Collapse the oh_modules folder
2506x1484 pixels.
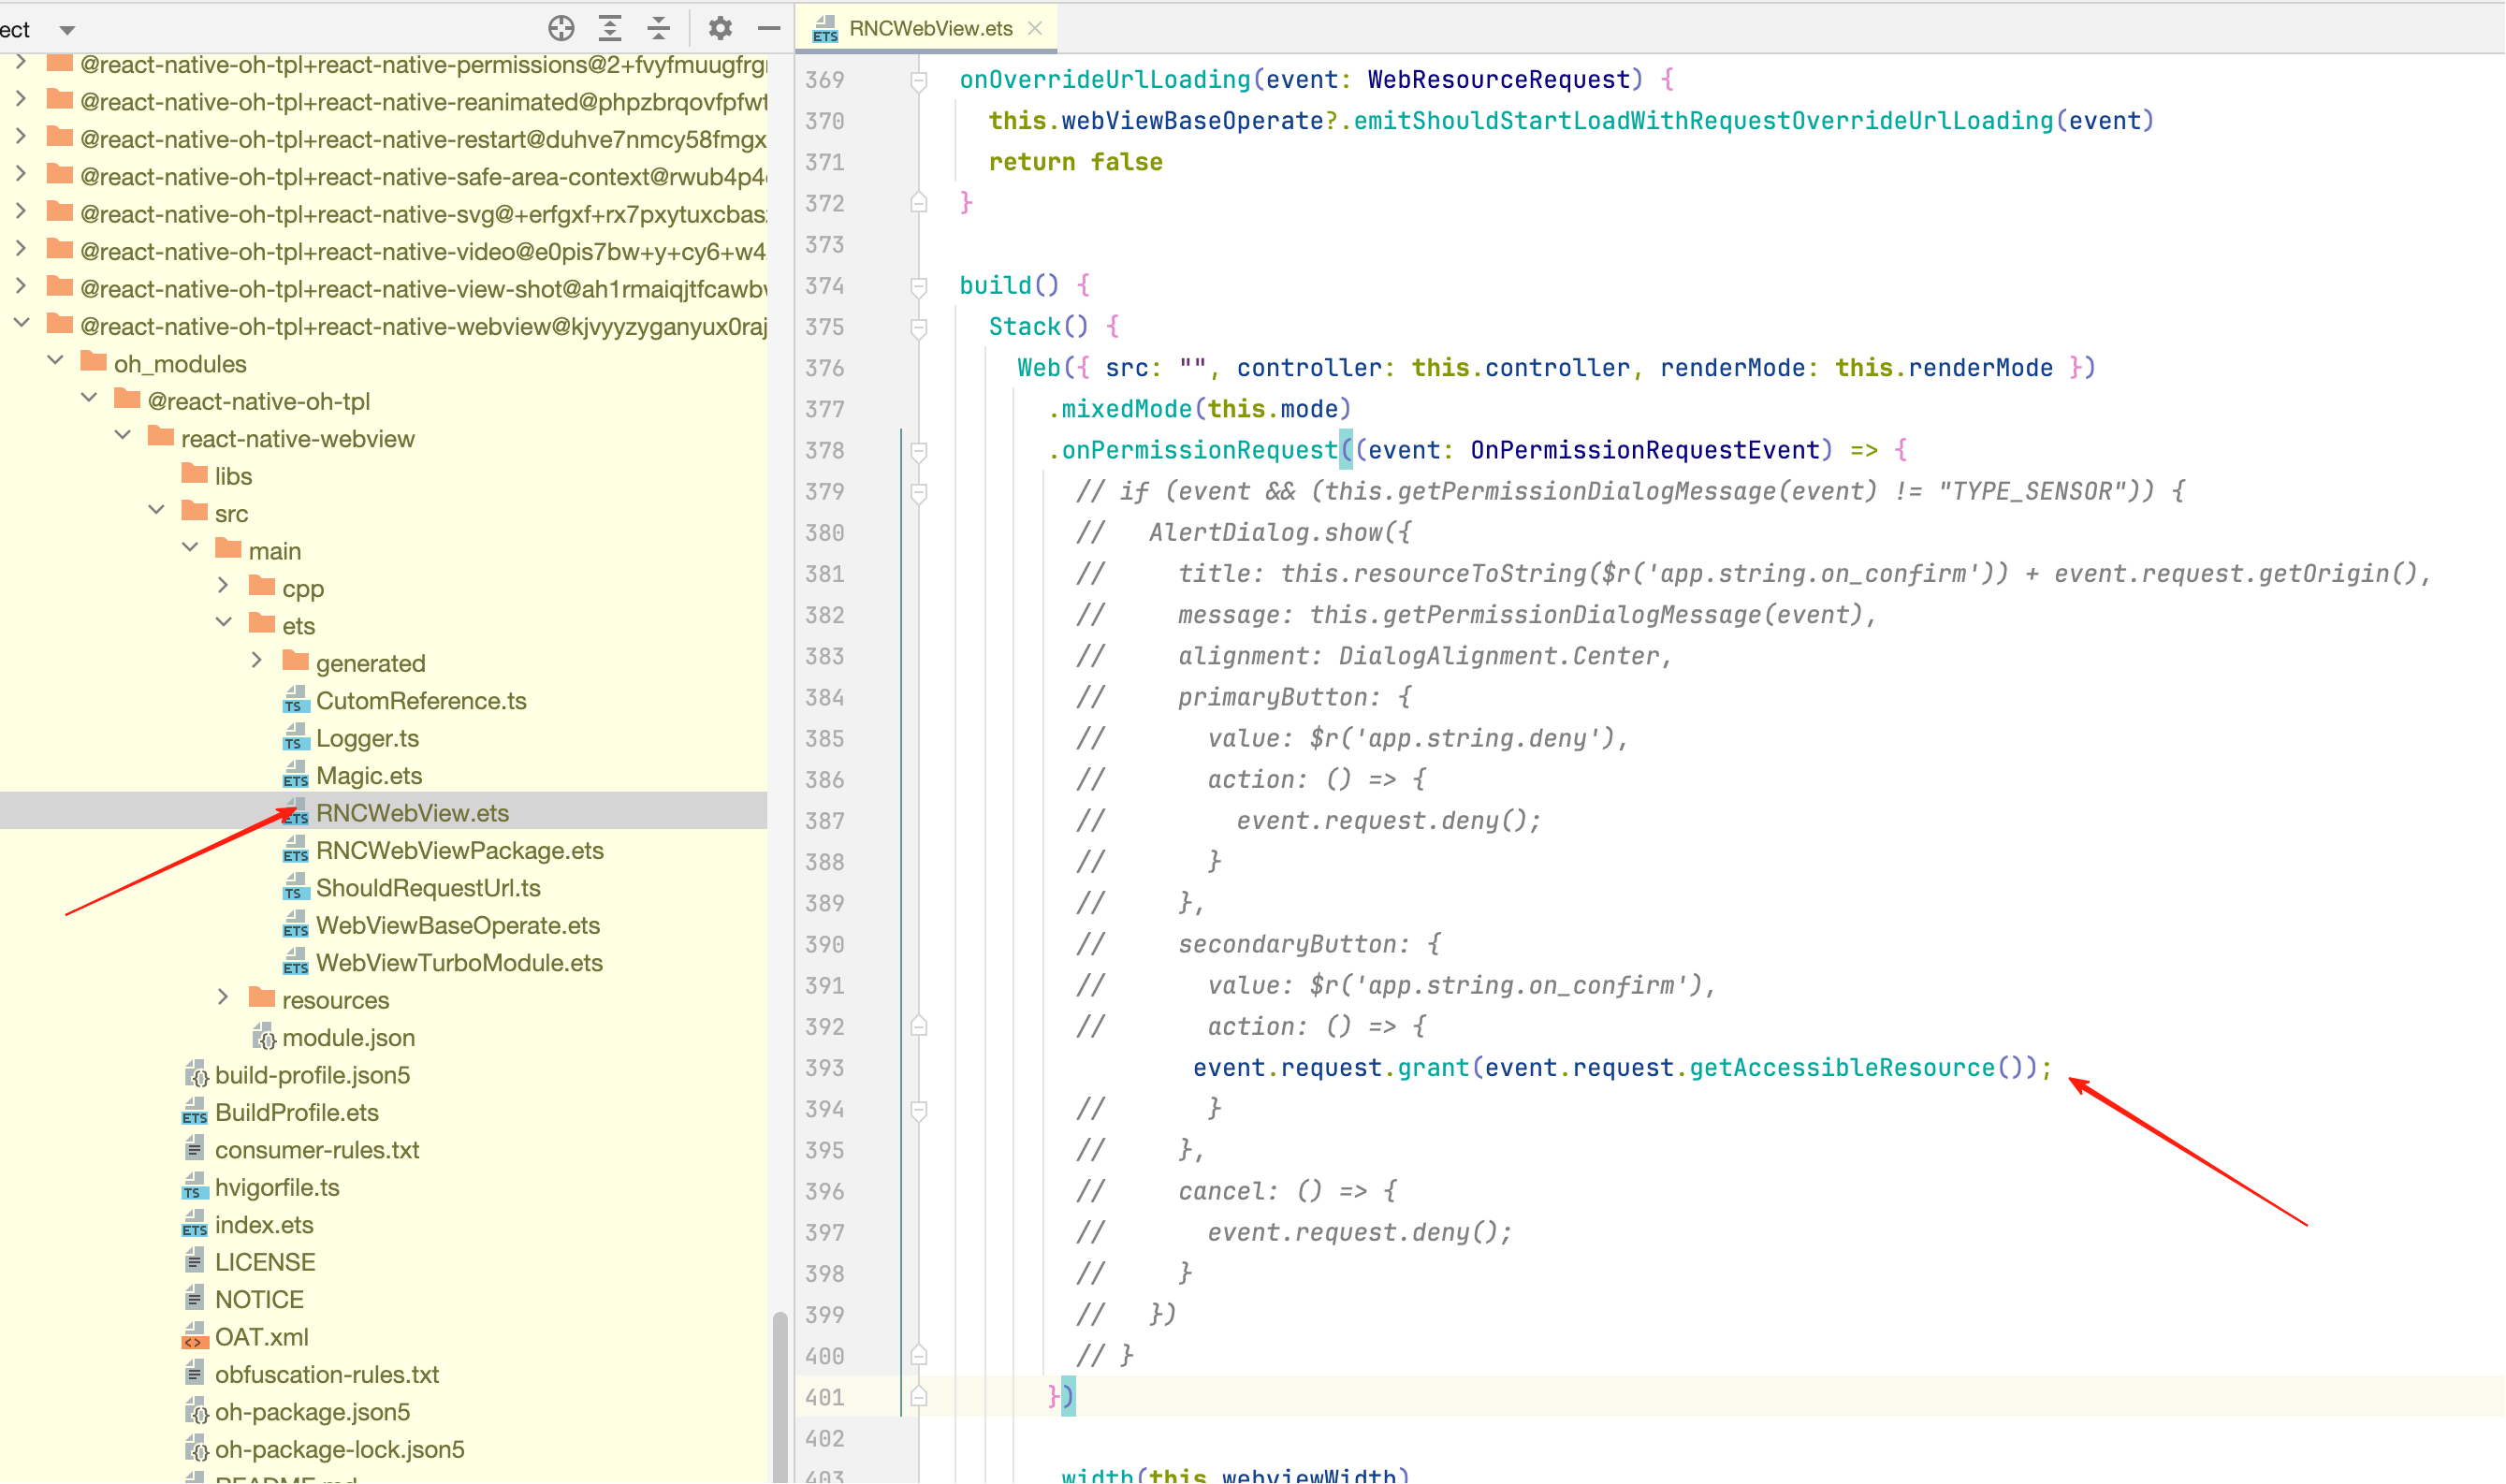[56, 361]
